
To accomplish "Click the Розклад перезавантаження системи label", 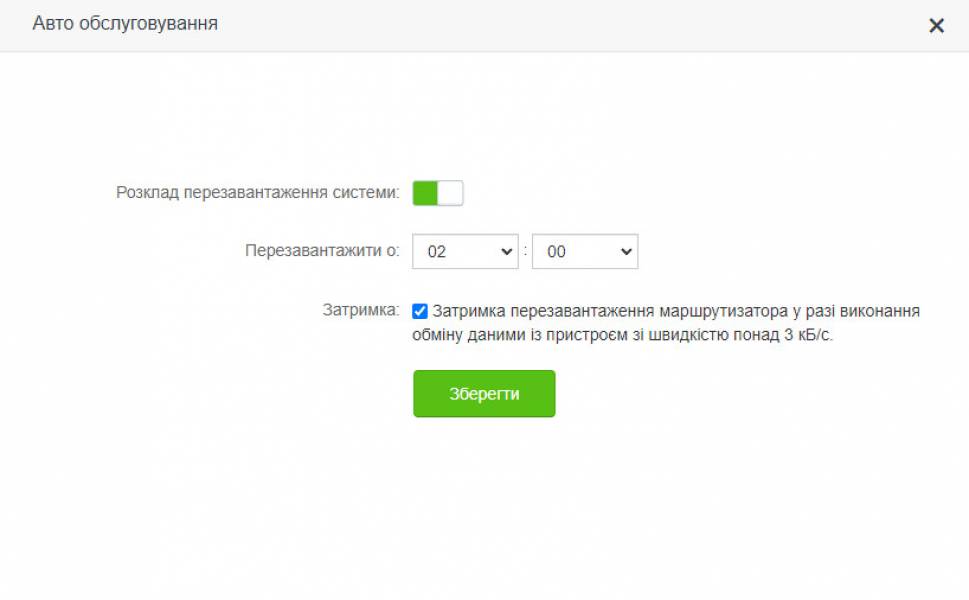I will tap(258, 193).
